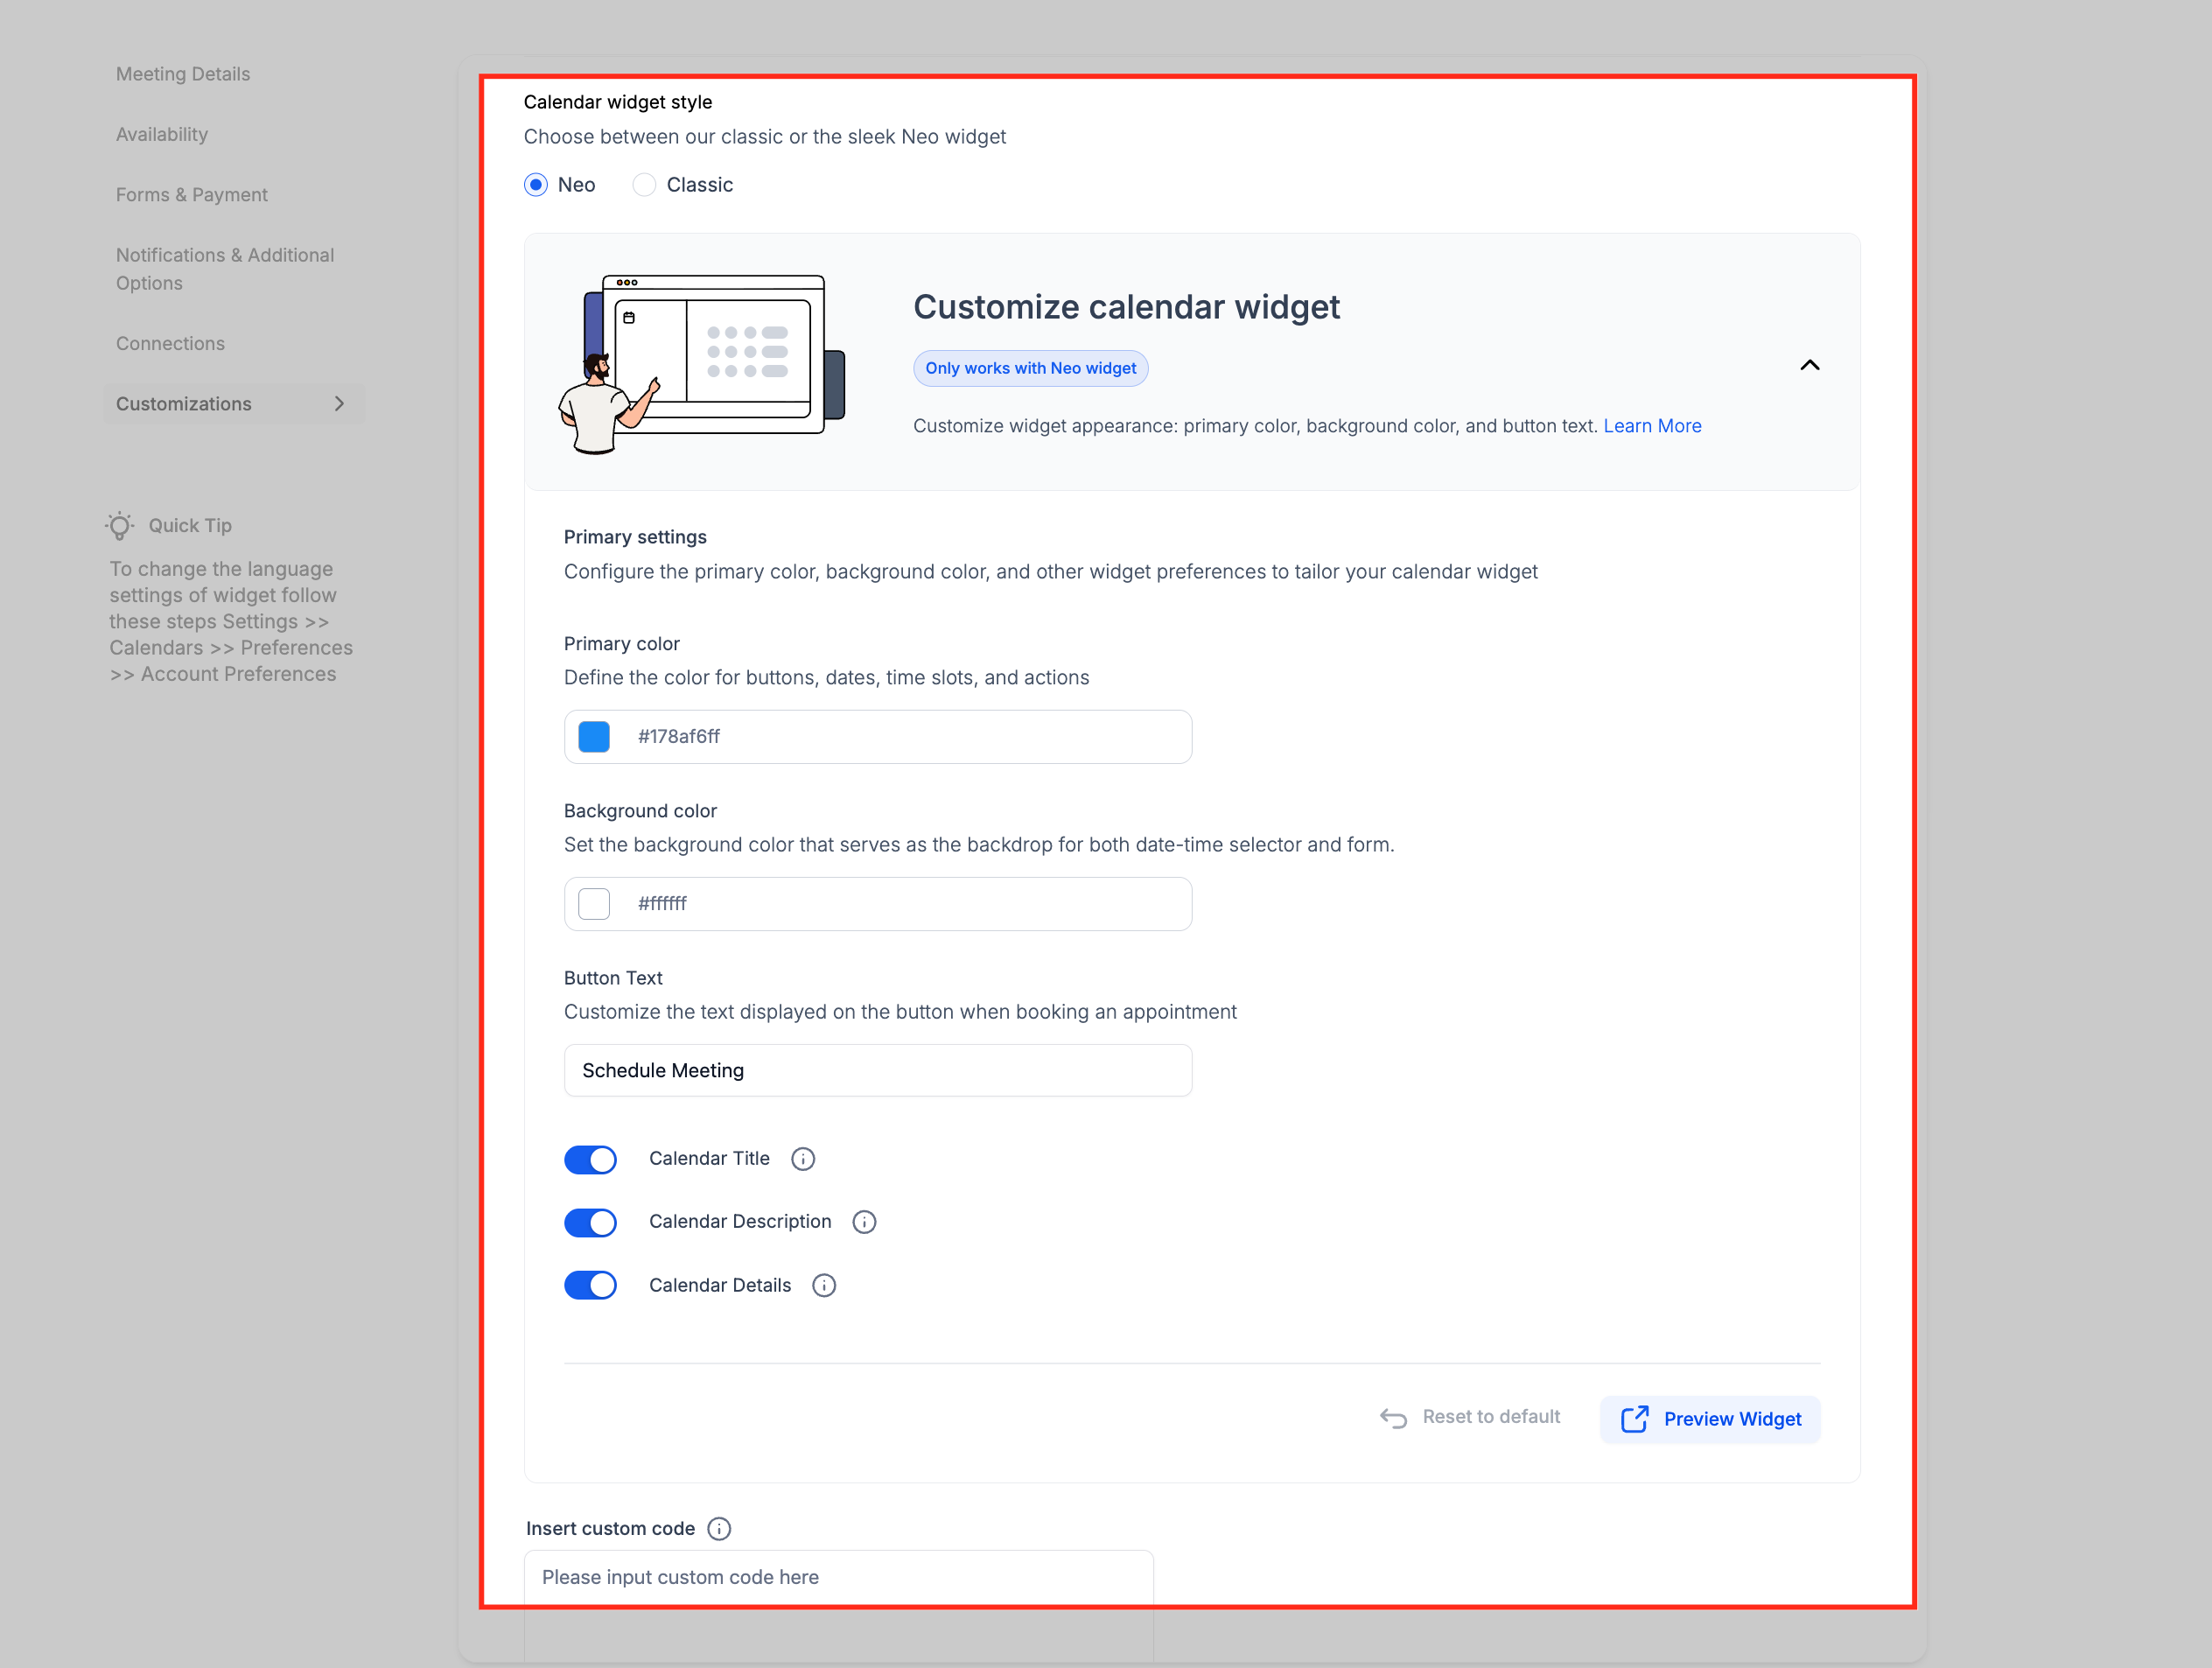Viewport: 2212px width, 1668px height.
Task: Click the Schedule Meeting button text field
Action: (x=877, y=1071)
